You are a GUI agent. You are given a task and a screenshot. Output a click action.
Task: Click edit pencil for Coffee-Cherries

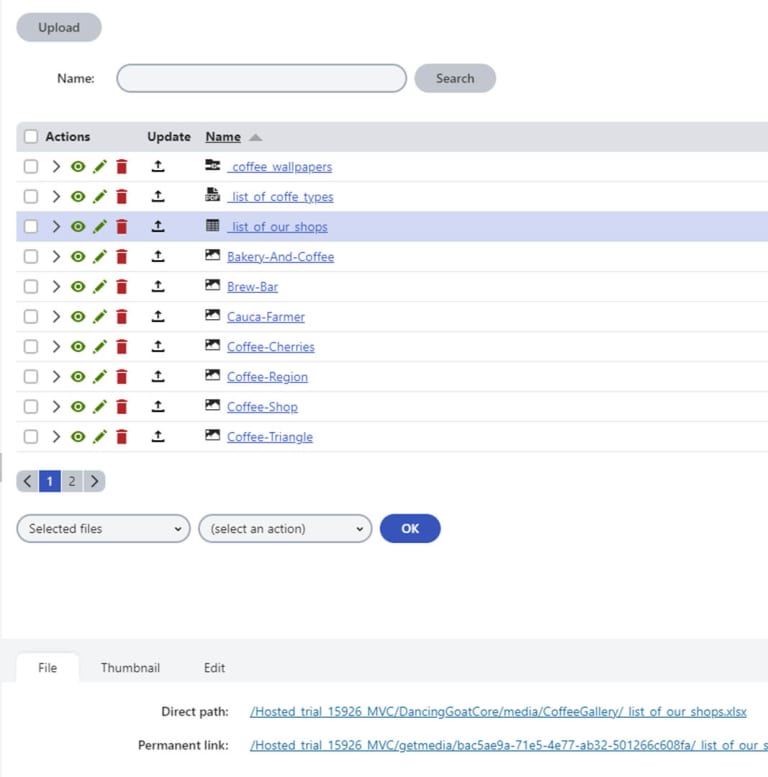point(100,346)
